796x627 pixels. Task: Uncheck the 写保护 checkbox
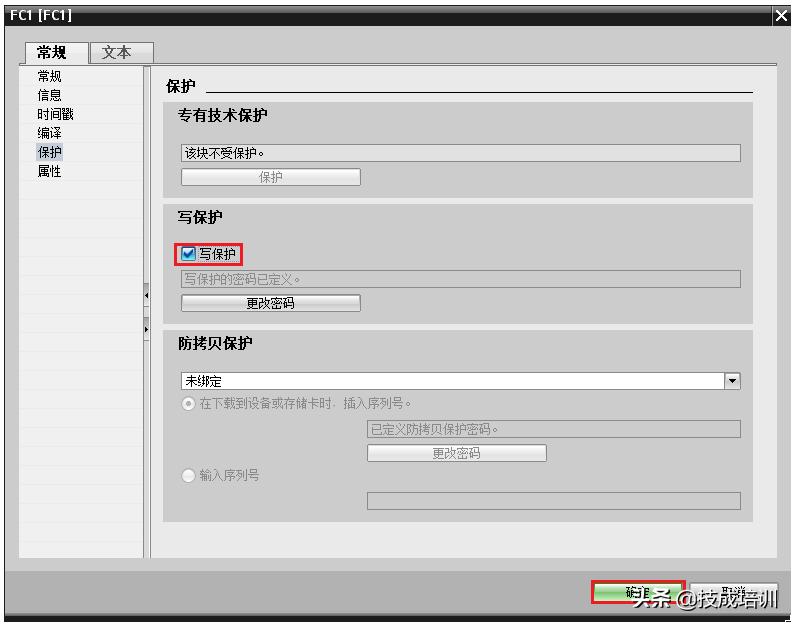click(188, 254)
